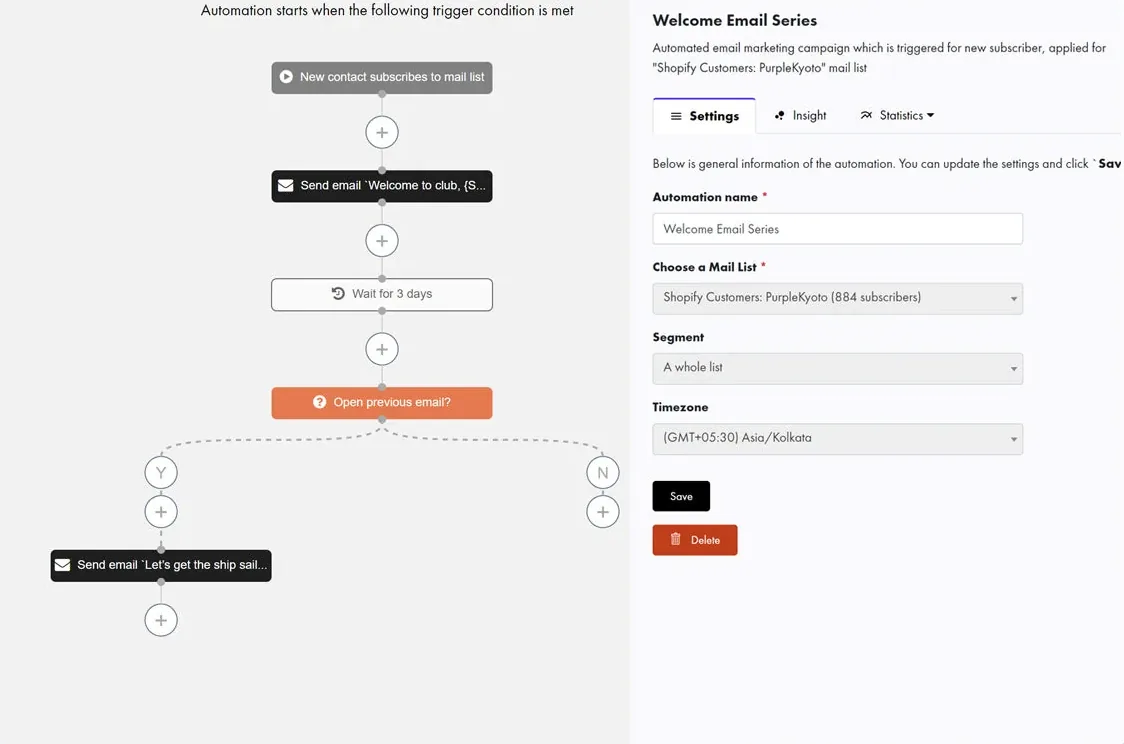This screenshot has height=744, width=1124.
Task: Click the 'Below is general information' text
Action: click(x=886, y=164)
